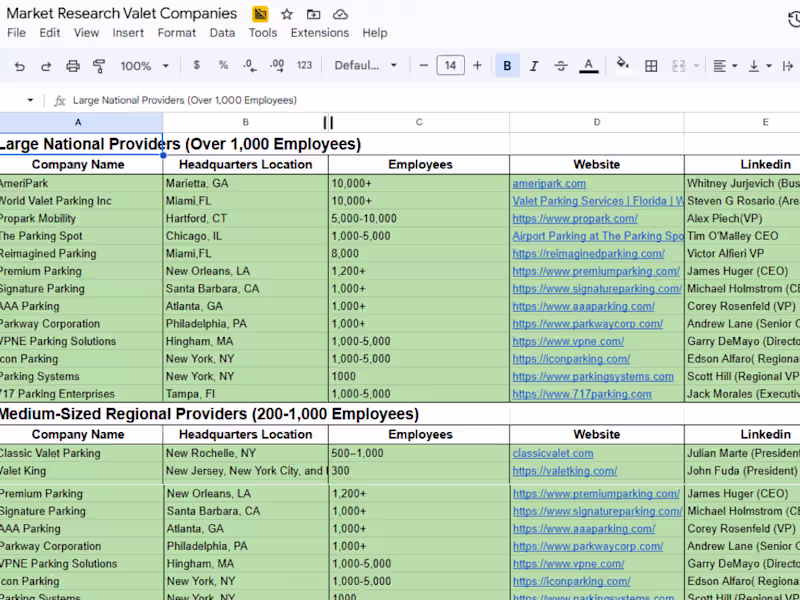This screenshot has height=600, width=800.
Task: Toggle Strikethrough formatting
Action: (x=561, y=66)
